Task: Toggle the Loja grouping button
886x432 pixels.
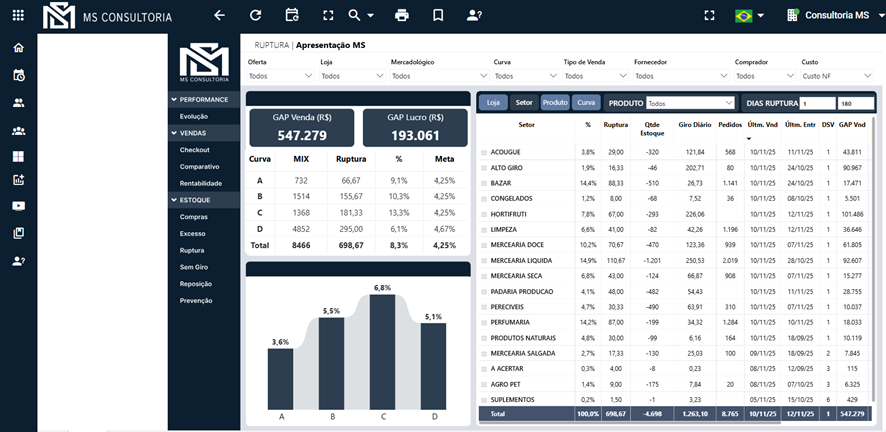Action: point(492,103)
